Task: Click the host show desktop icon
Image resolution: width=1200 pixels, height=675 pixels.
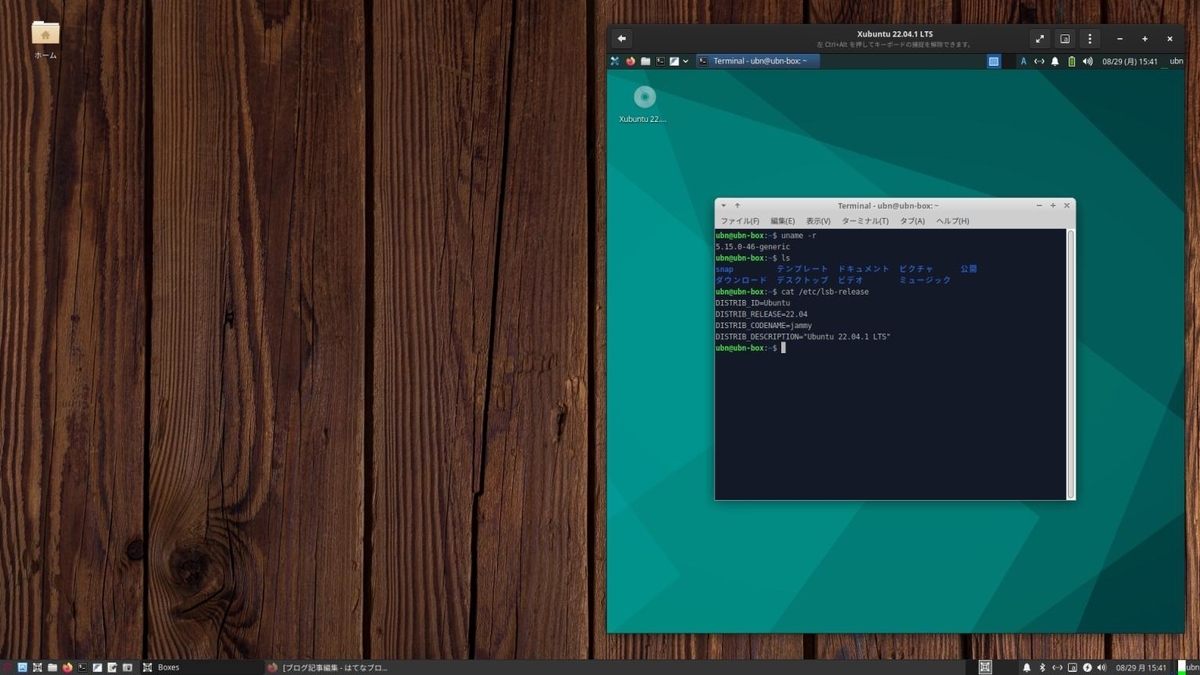Action: pyautogui.click(x=22, y=667)
